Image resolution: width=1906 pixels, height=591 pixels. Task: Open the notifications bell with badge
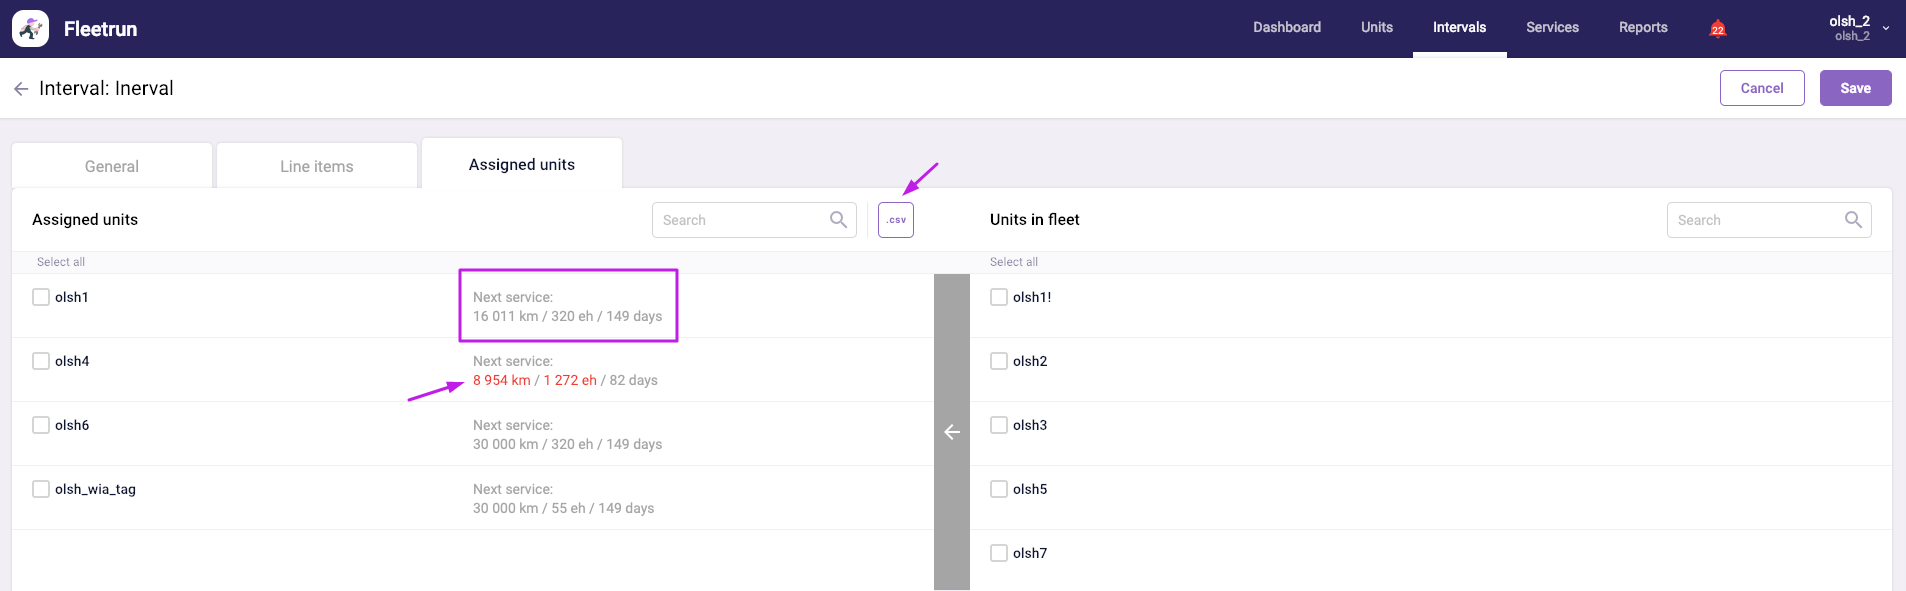tap(1717, 28)
